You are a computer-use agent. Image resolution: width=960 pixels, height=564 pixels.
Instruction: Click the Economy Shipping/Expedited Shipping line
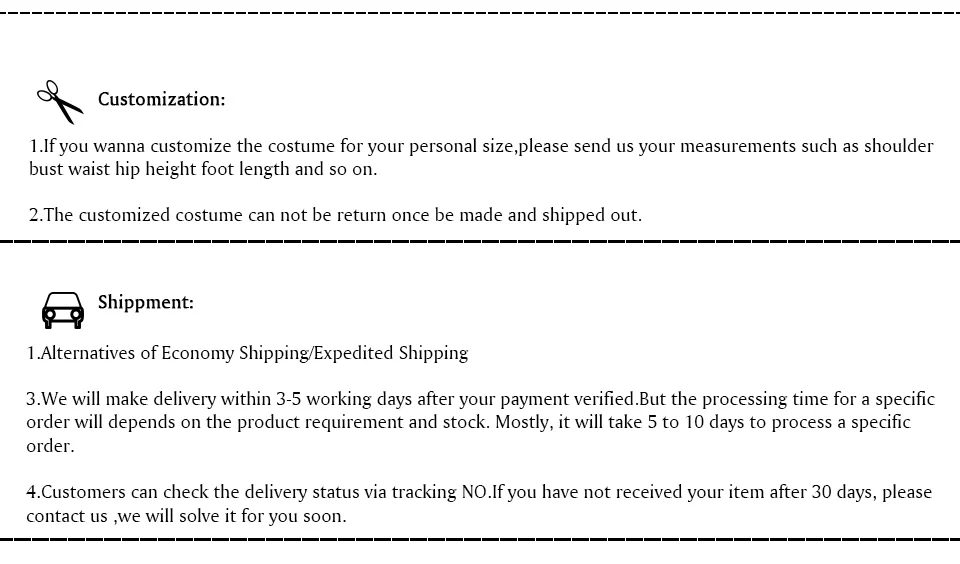pyautogui.click(x=247, y=353)
